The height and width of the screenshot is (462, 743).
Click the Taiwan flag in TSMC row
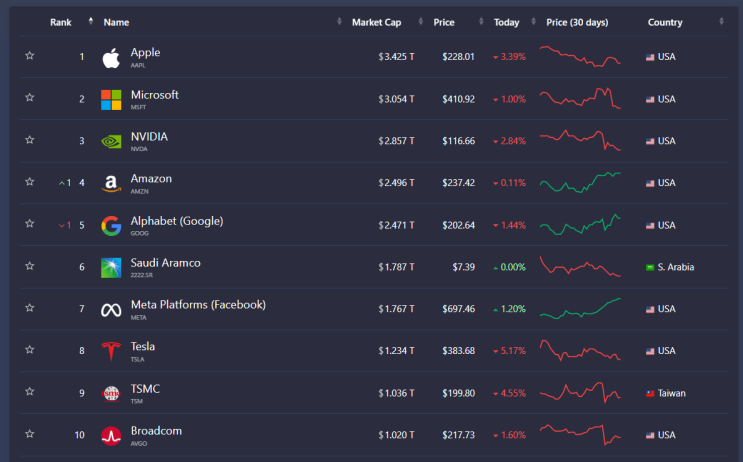tap(650, 394)
